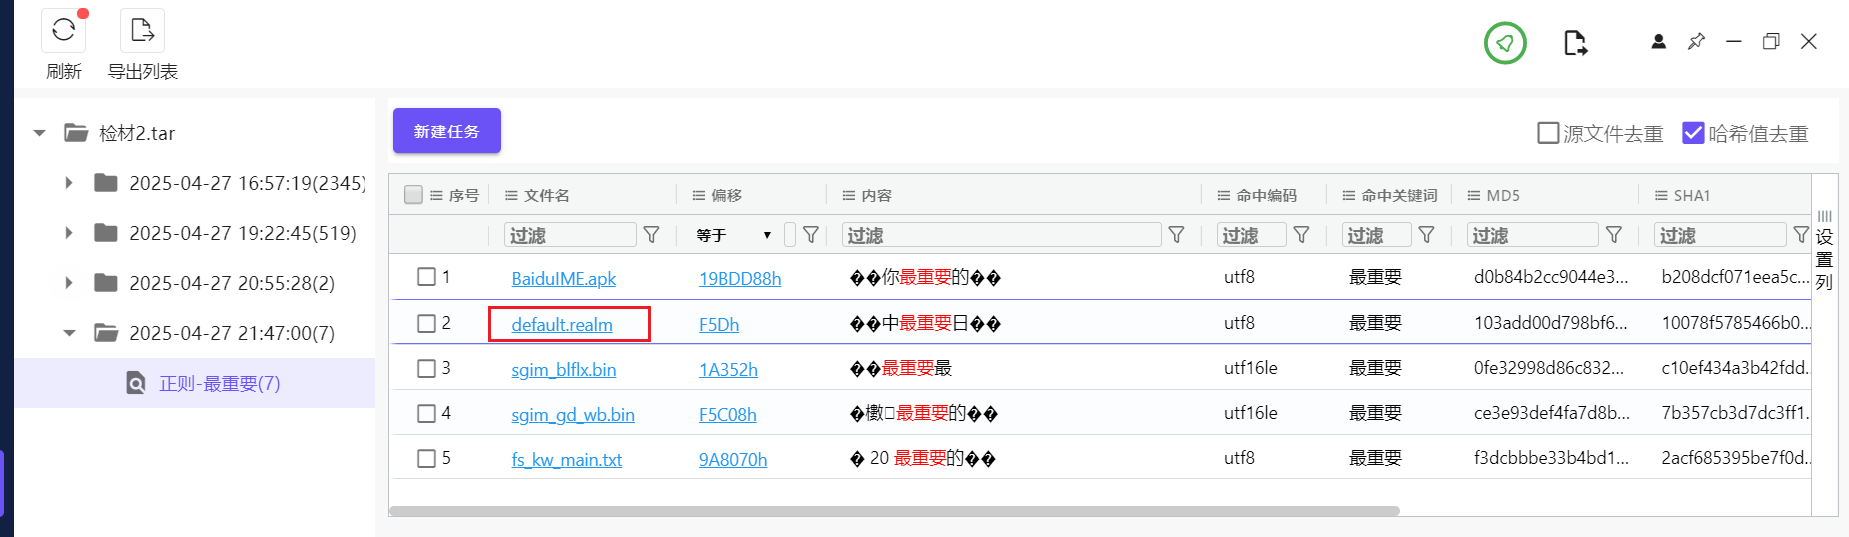
Task: Click the horizontal scrollbar under the table
Action: [893, 511]
